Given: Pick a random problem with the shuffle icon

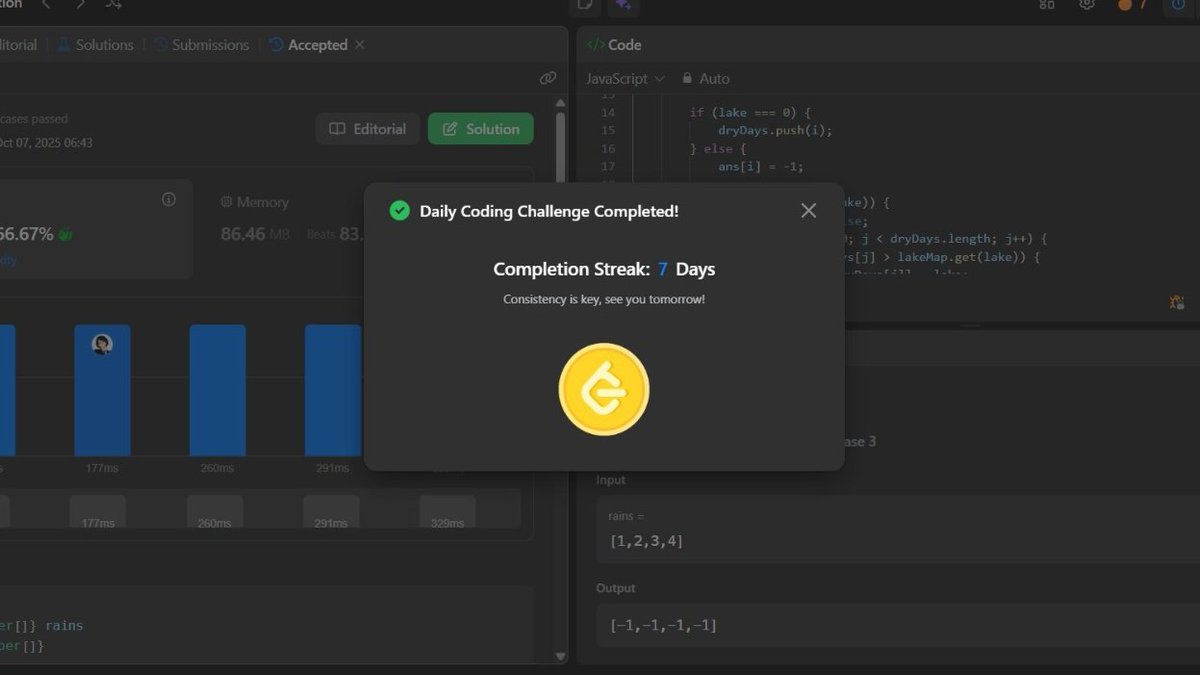Looking at the screenshot, I should 114,5.
